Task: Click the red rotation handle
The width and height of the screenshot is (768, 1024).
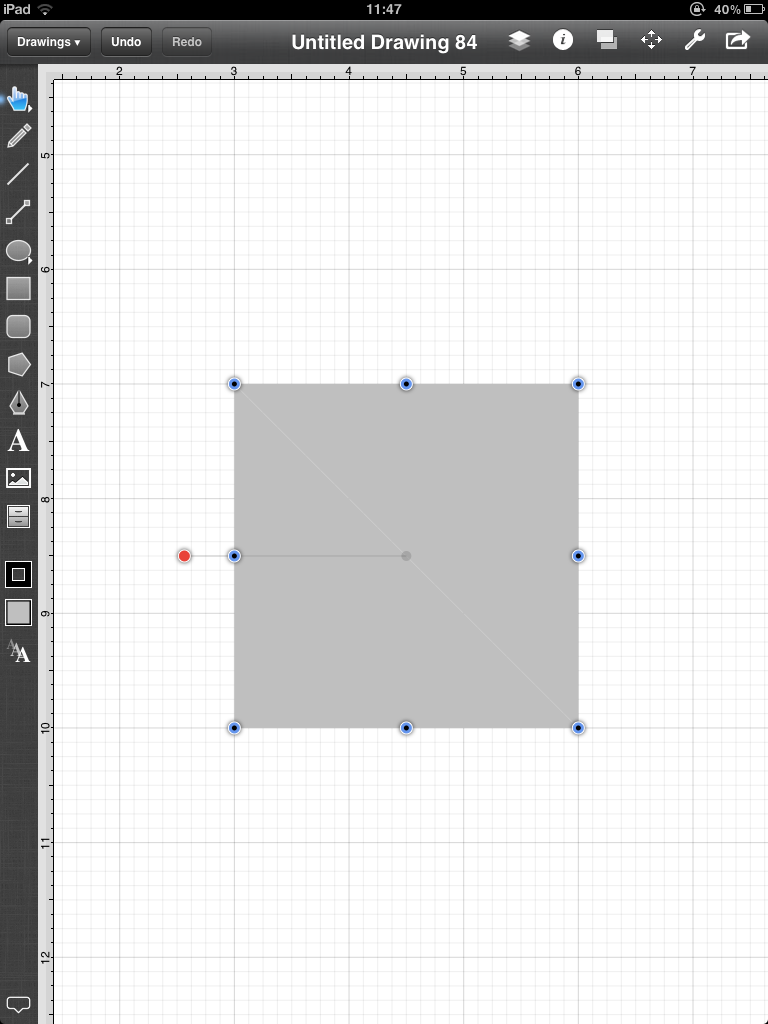Action: 184,556
